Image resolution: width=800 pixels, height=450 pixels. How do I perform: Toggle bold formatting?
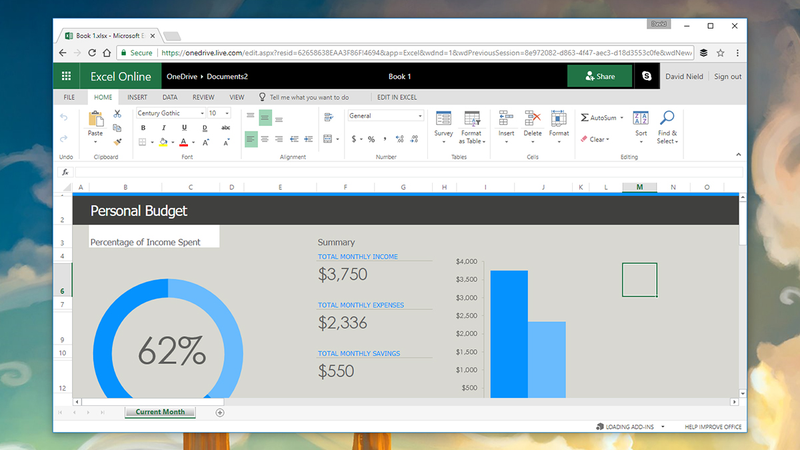click(x=143, y=128)
